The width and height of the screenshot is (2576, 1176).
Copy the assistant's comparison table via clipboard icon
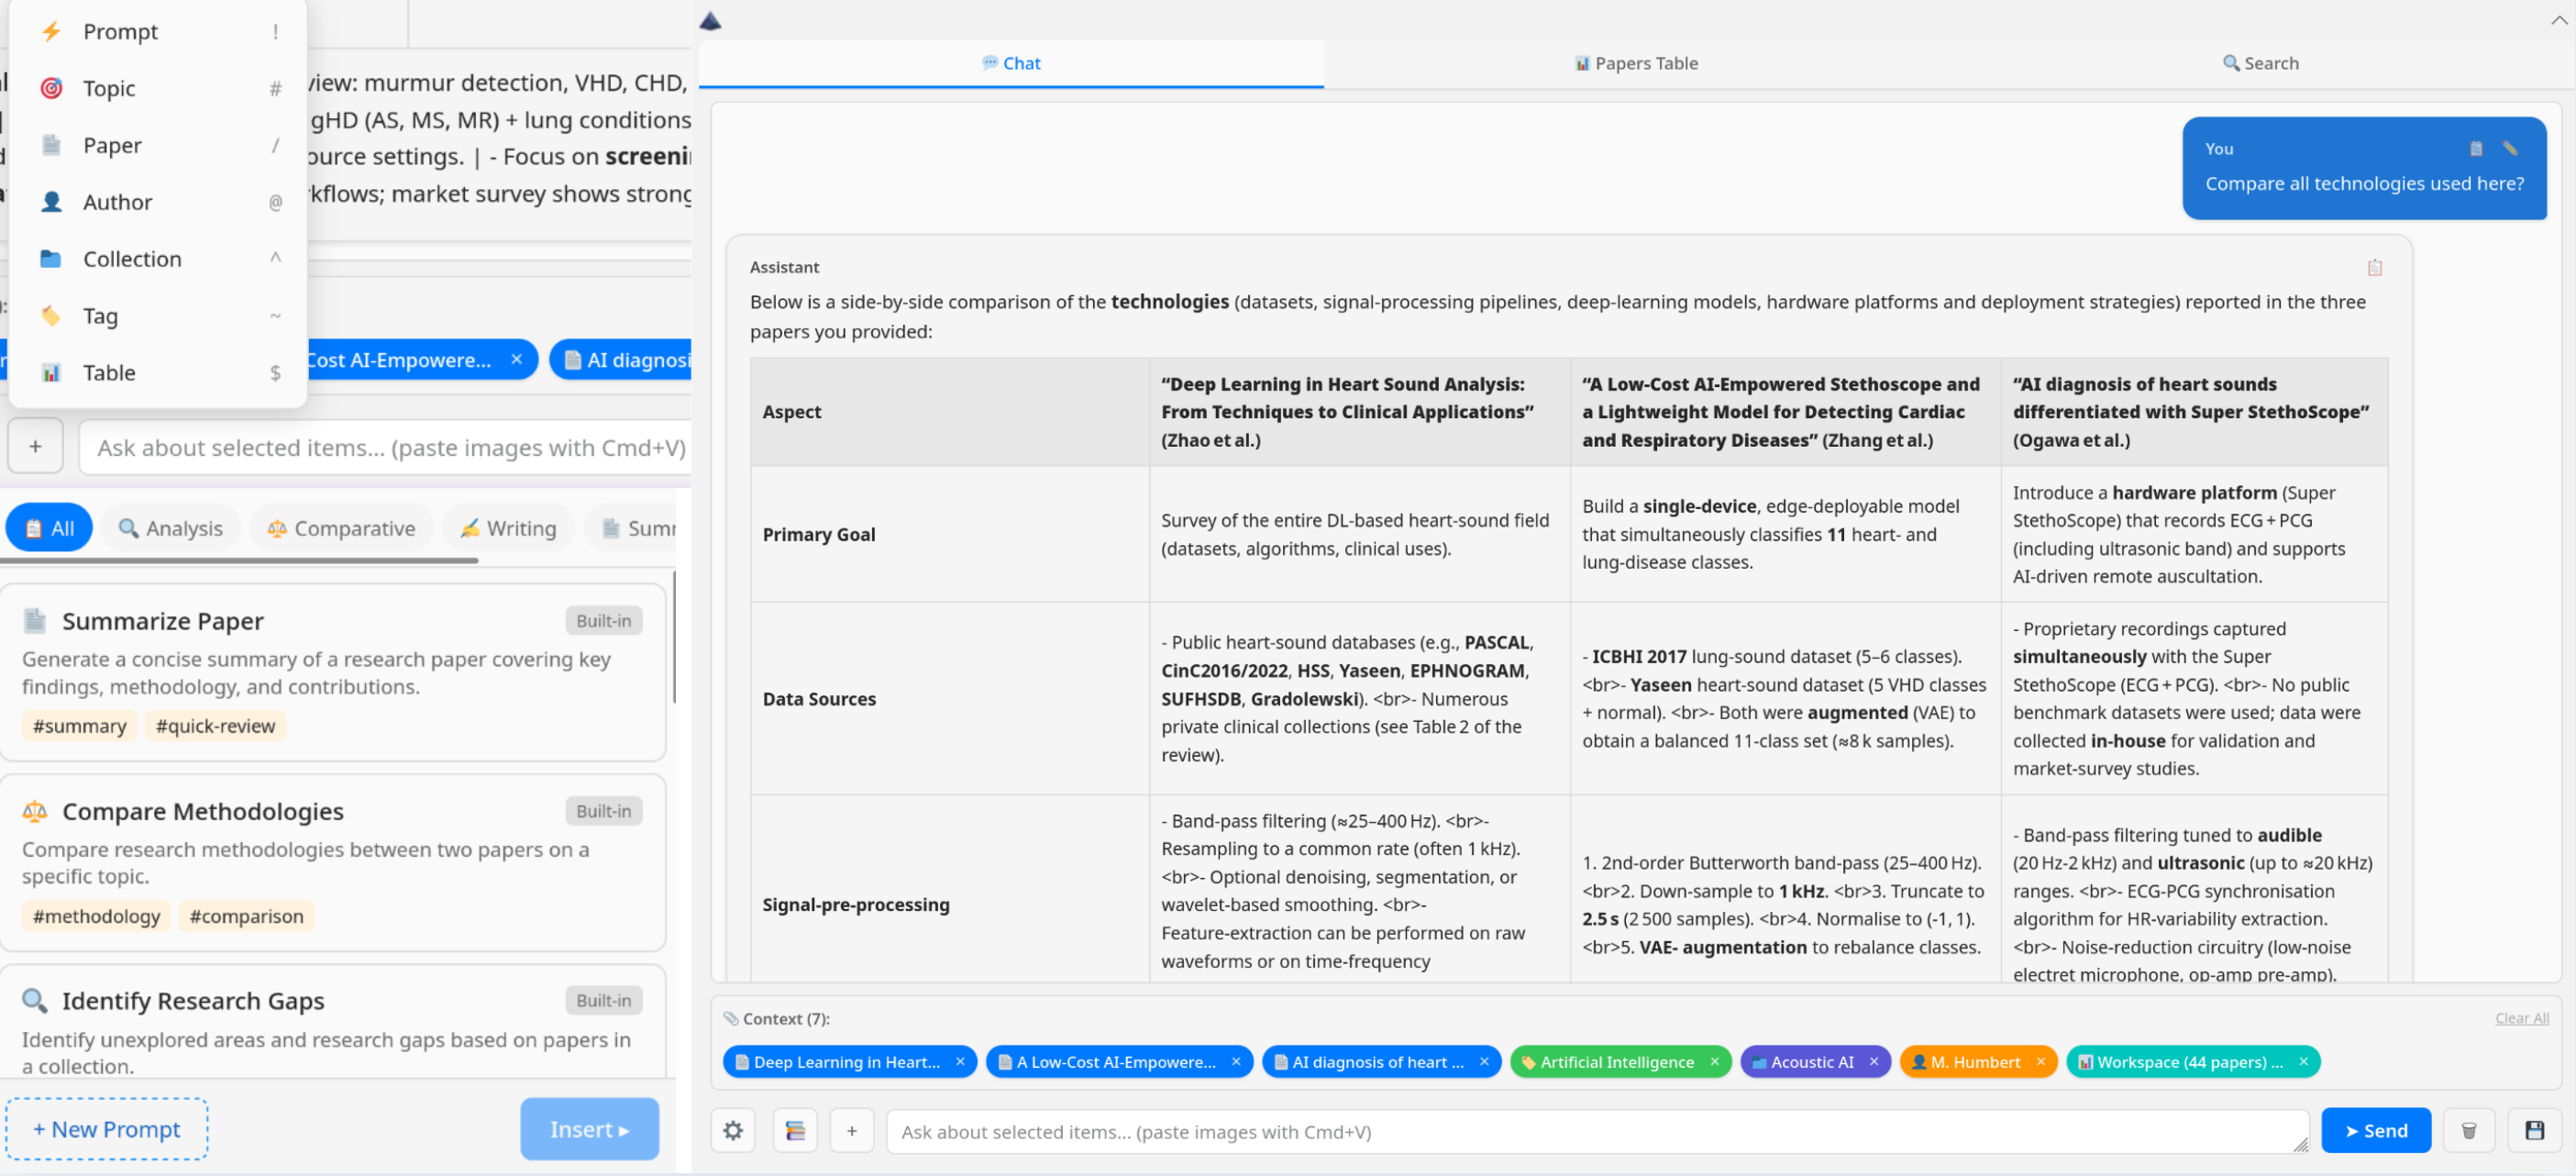tap(2375, 267)
